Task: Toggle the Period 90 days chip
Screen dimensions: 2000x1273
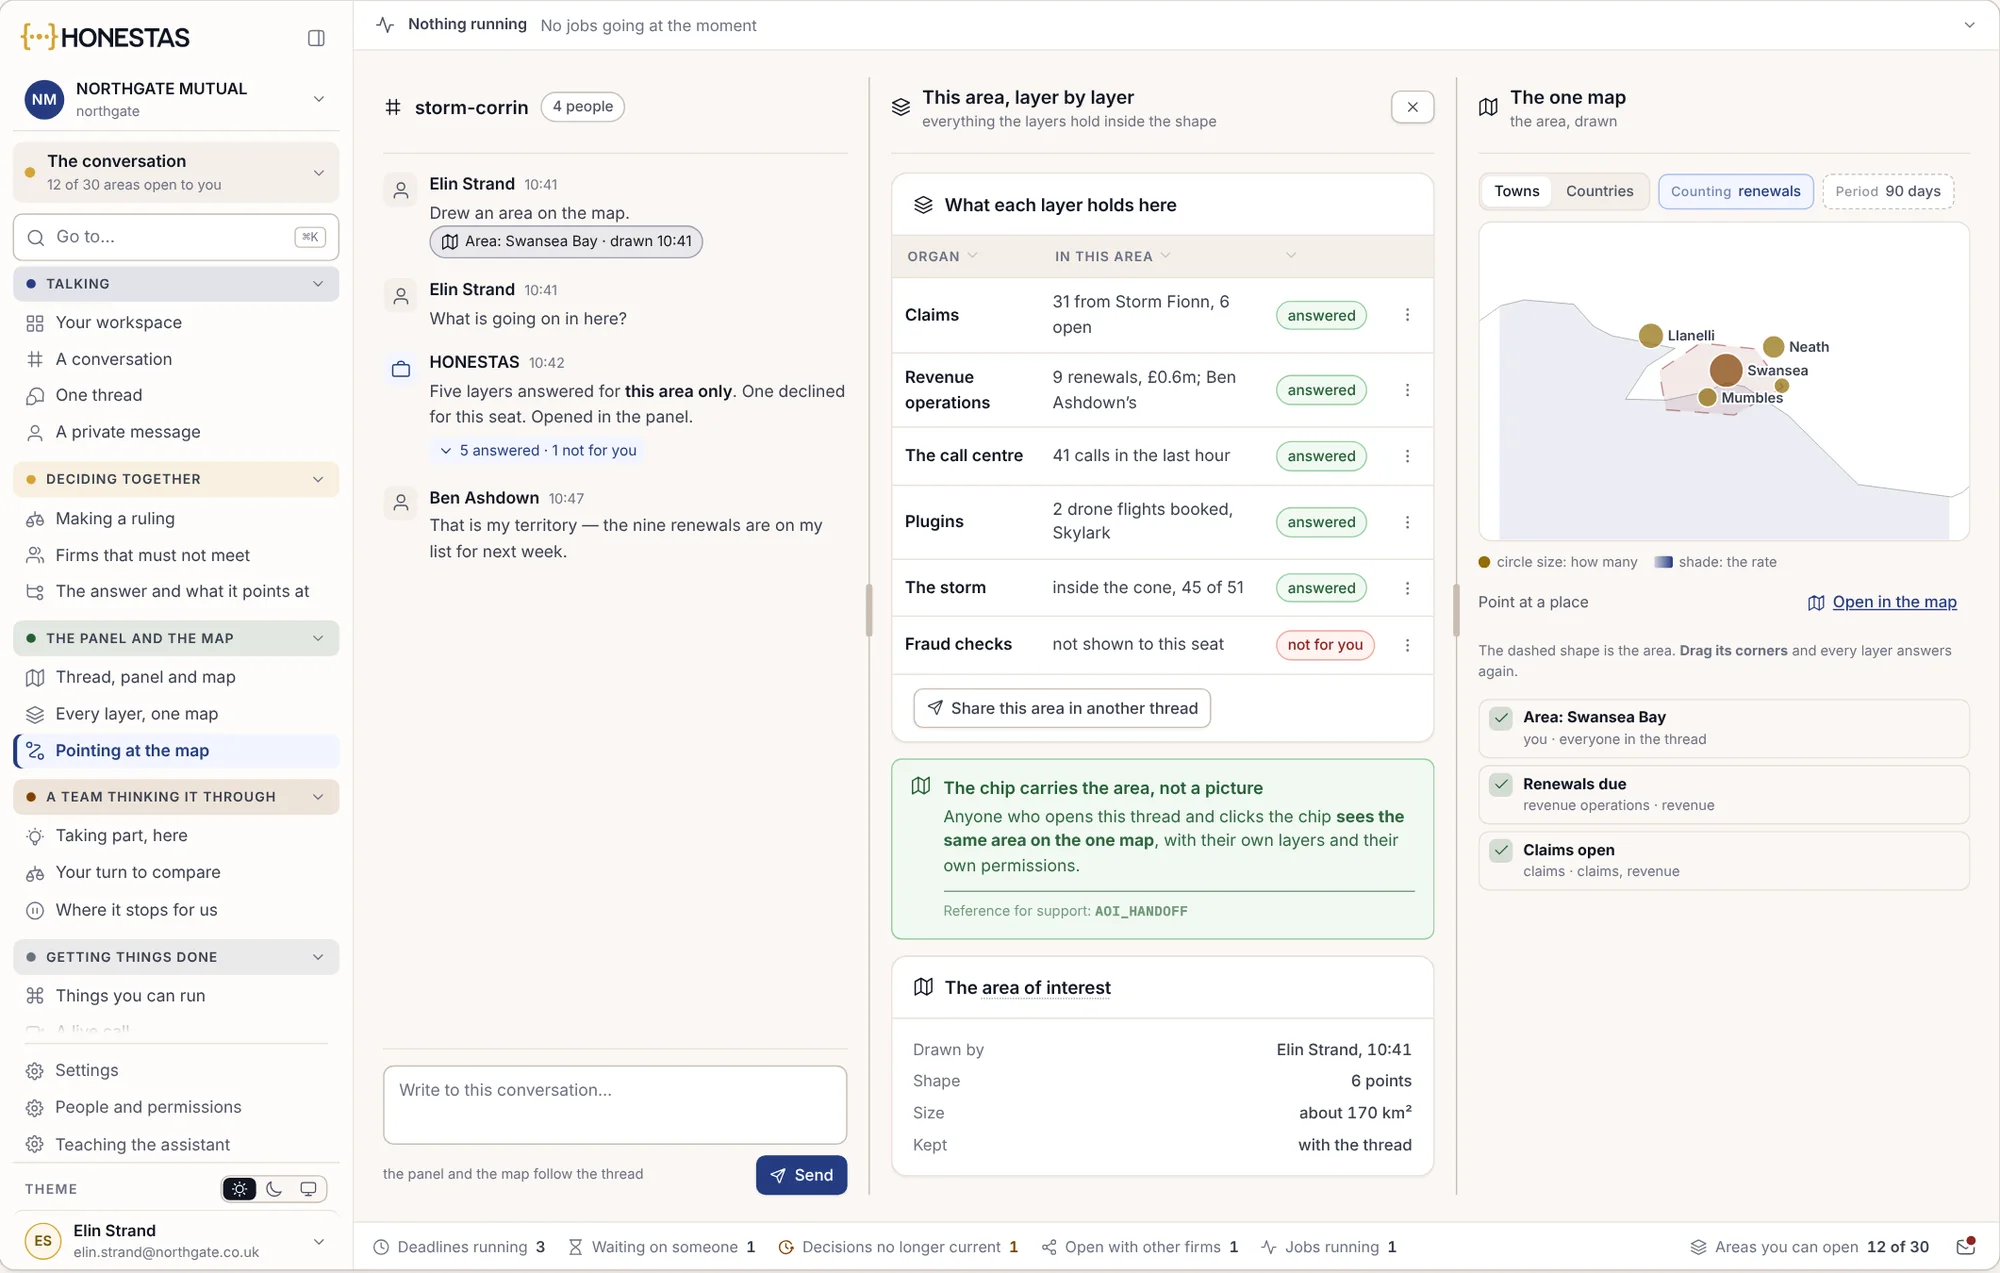Action: pyautogui.click(x=1887, y=191)
